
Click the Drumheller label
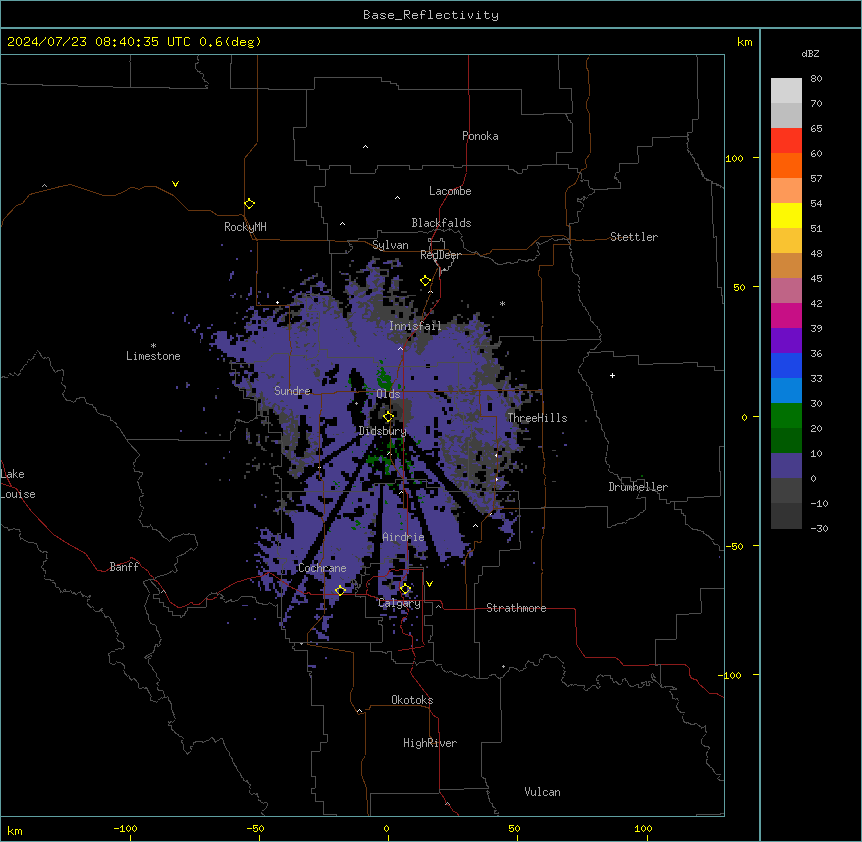[x=638, y=487]
